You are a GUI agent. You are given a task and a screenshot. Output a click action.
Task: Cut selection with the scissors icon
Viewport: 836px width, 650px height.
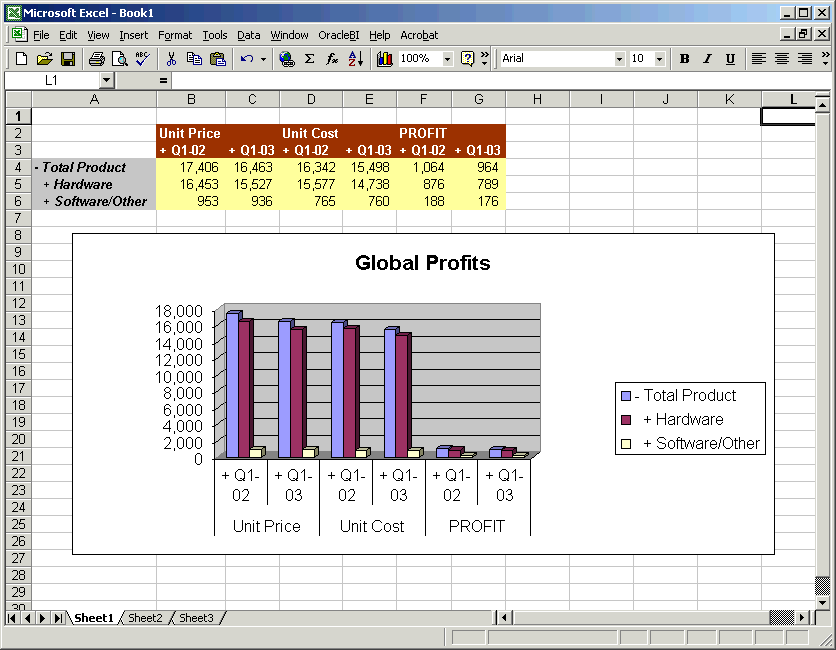(171, 59)
